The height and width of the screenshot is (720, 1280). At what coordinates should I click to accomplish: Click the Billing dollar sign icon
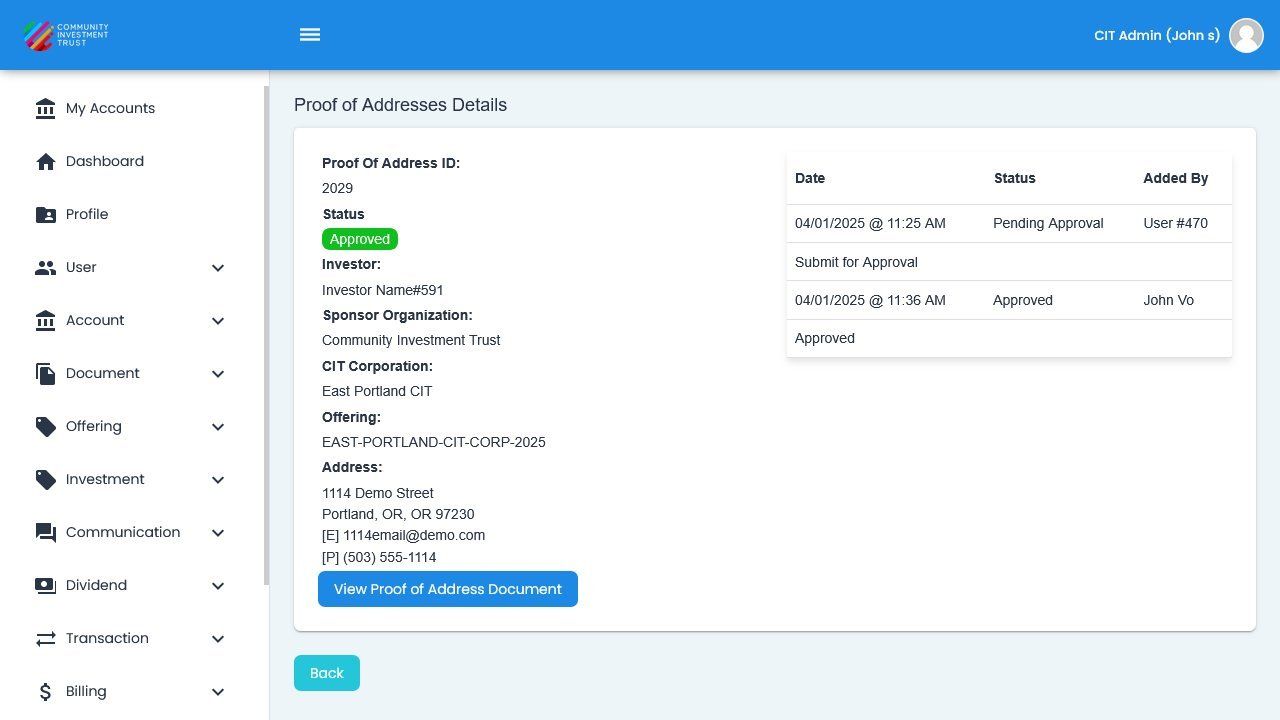coord(45,692)
